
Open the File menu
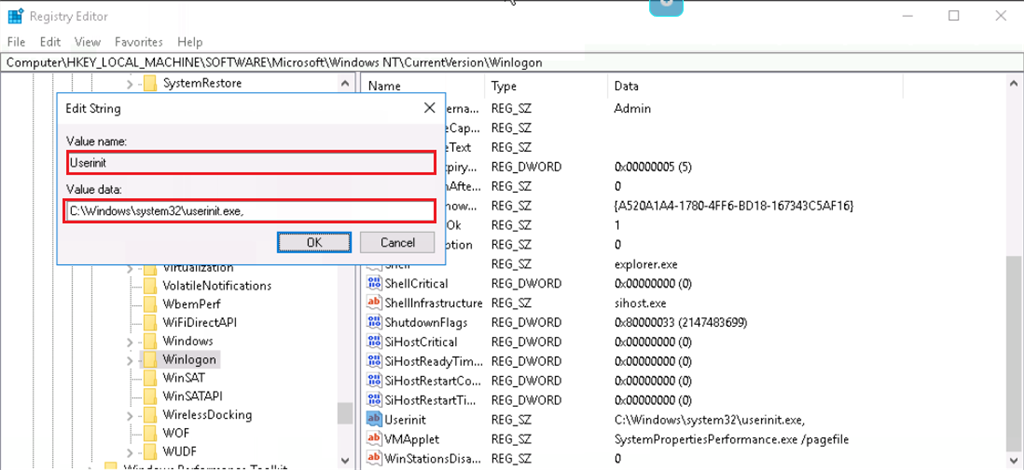pyautogui.click(x=16, y=42)
